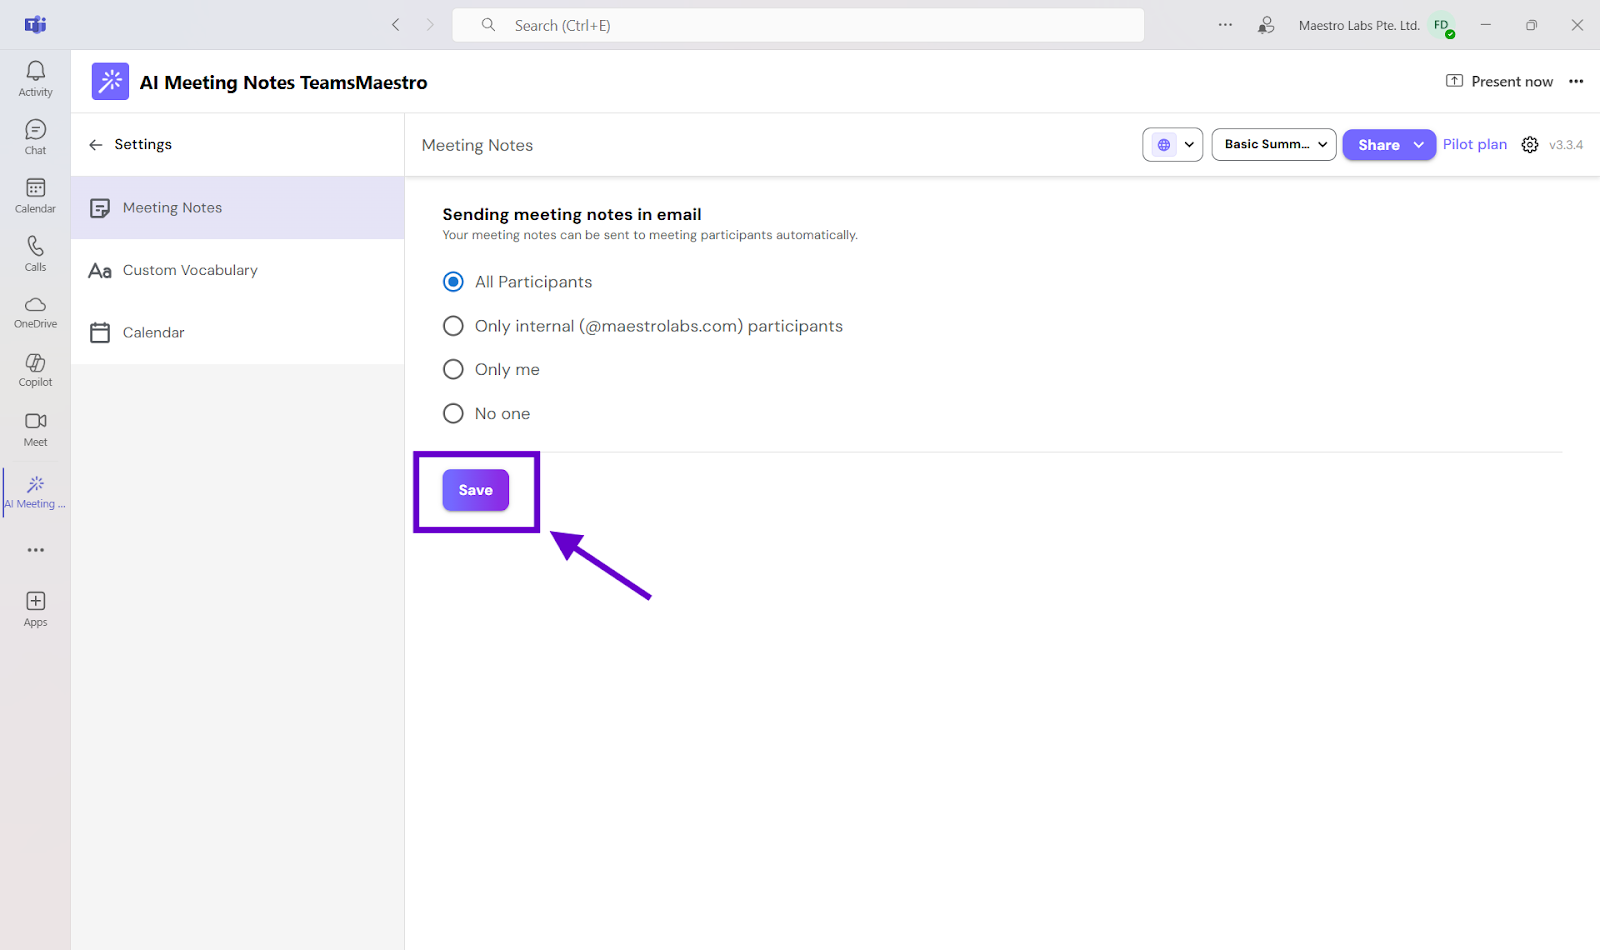Expand the Basic Summ... template dropdown
The height and width of the screenshot is (950, 1600).
tap(1274, 145)
